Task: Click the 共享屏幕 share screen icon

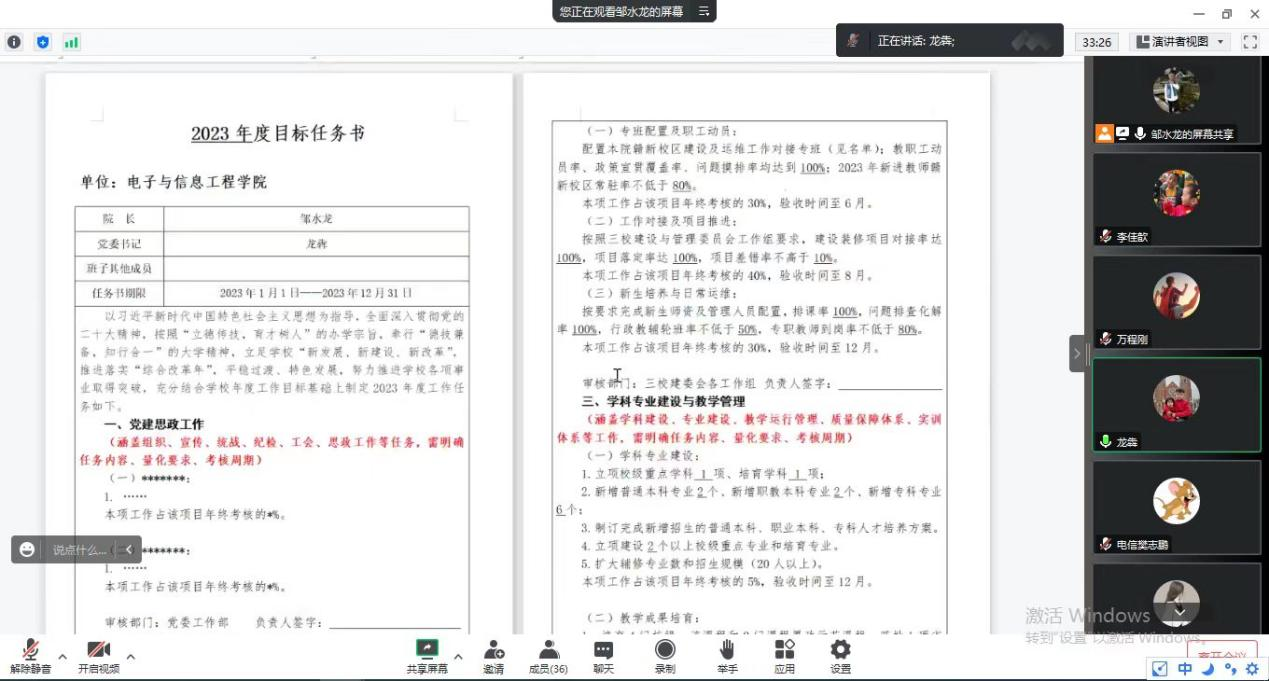Action: [x=427, y=655]
